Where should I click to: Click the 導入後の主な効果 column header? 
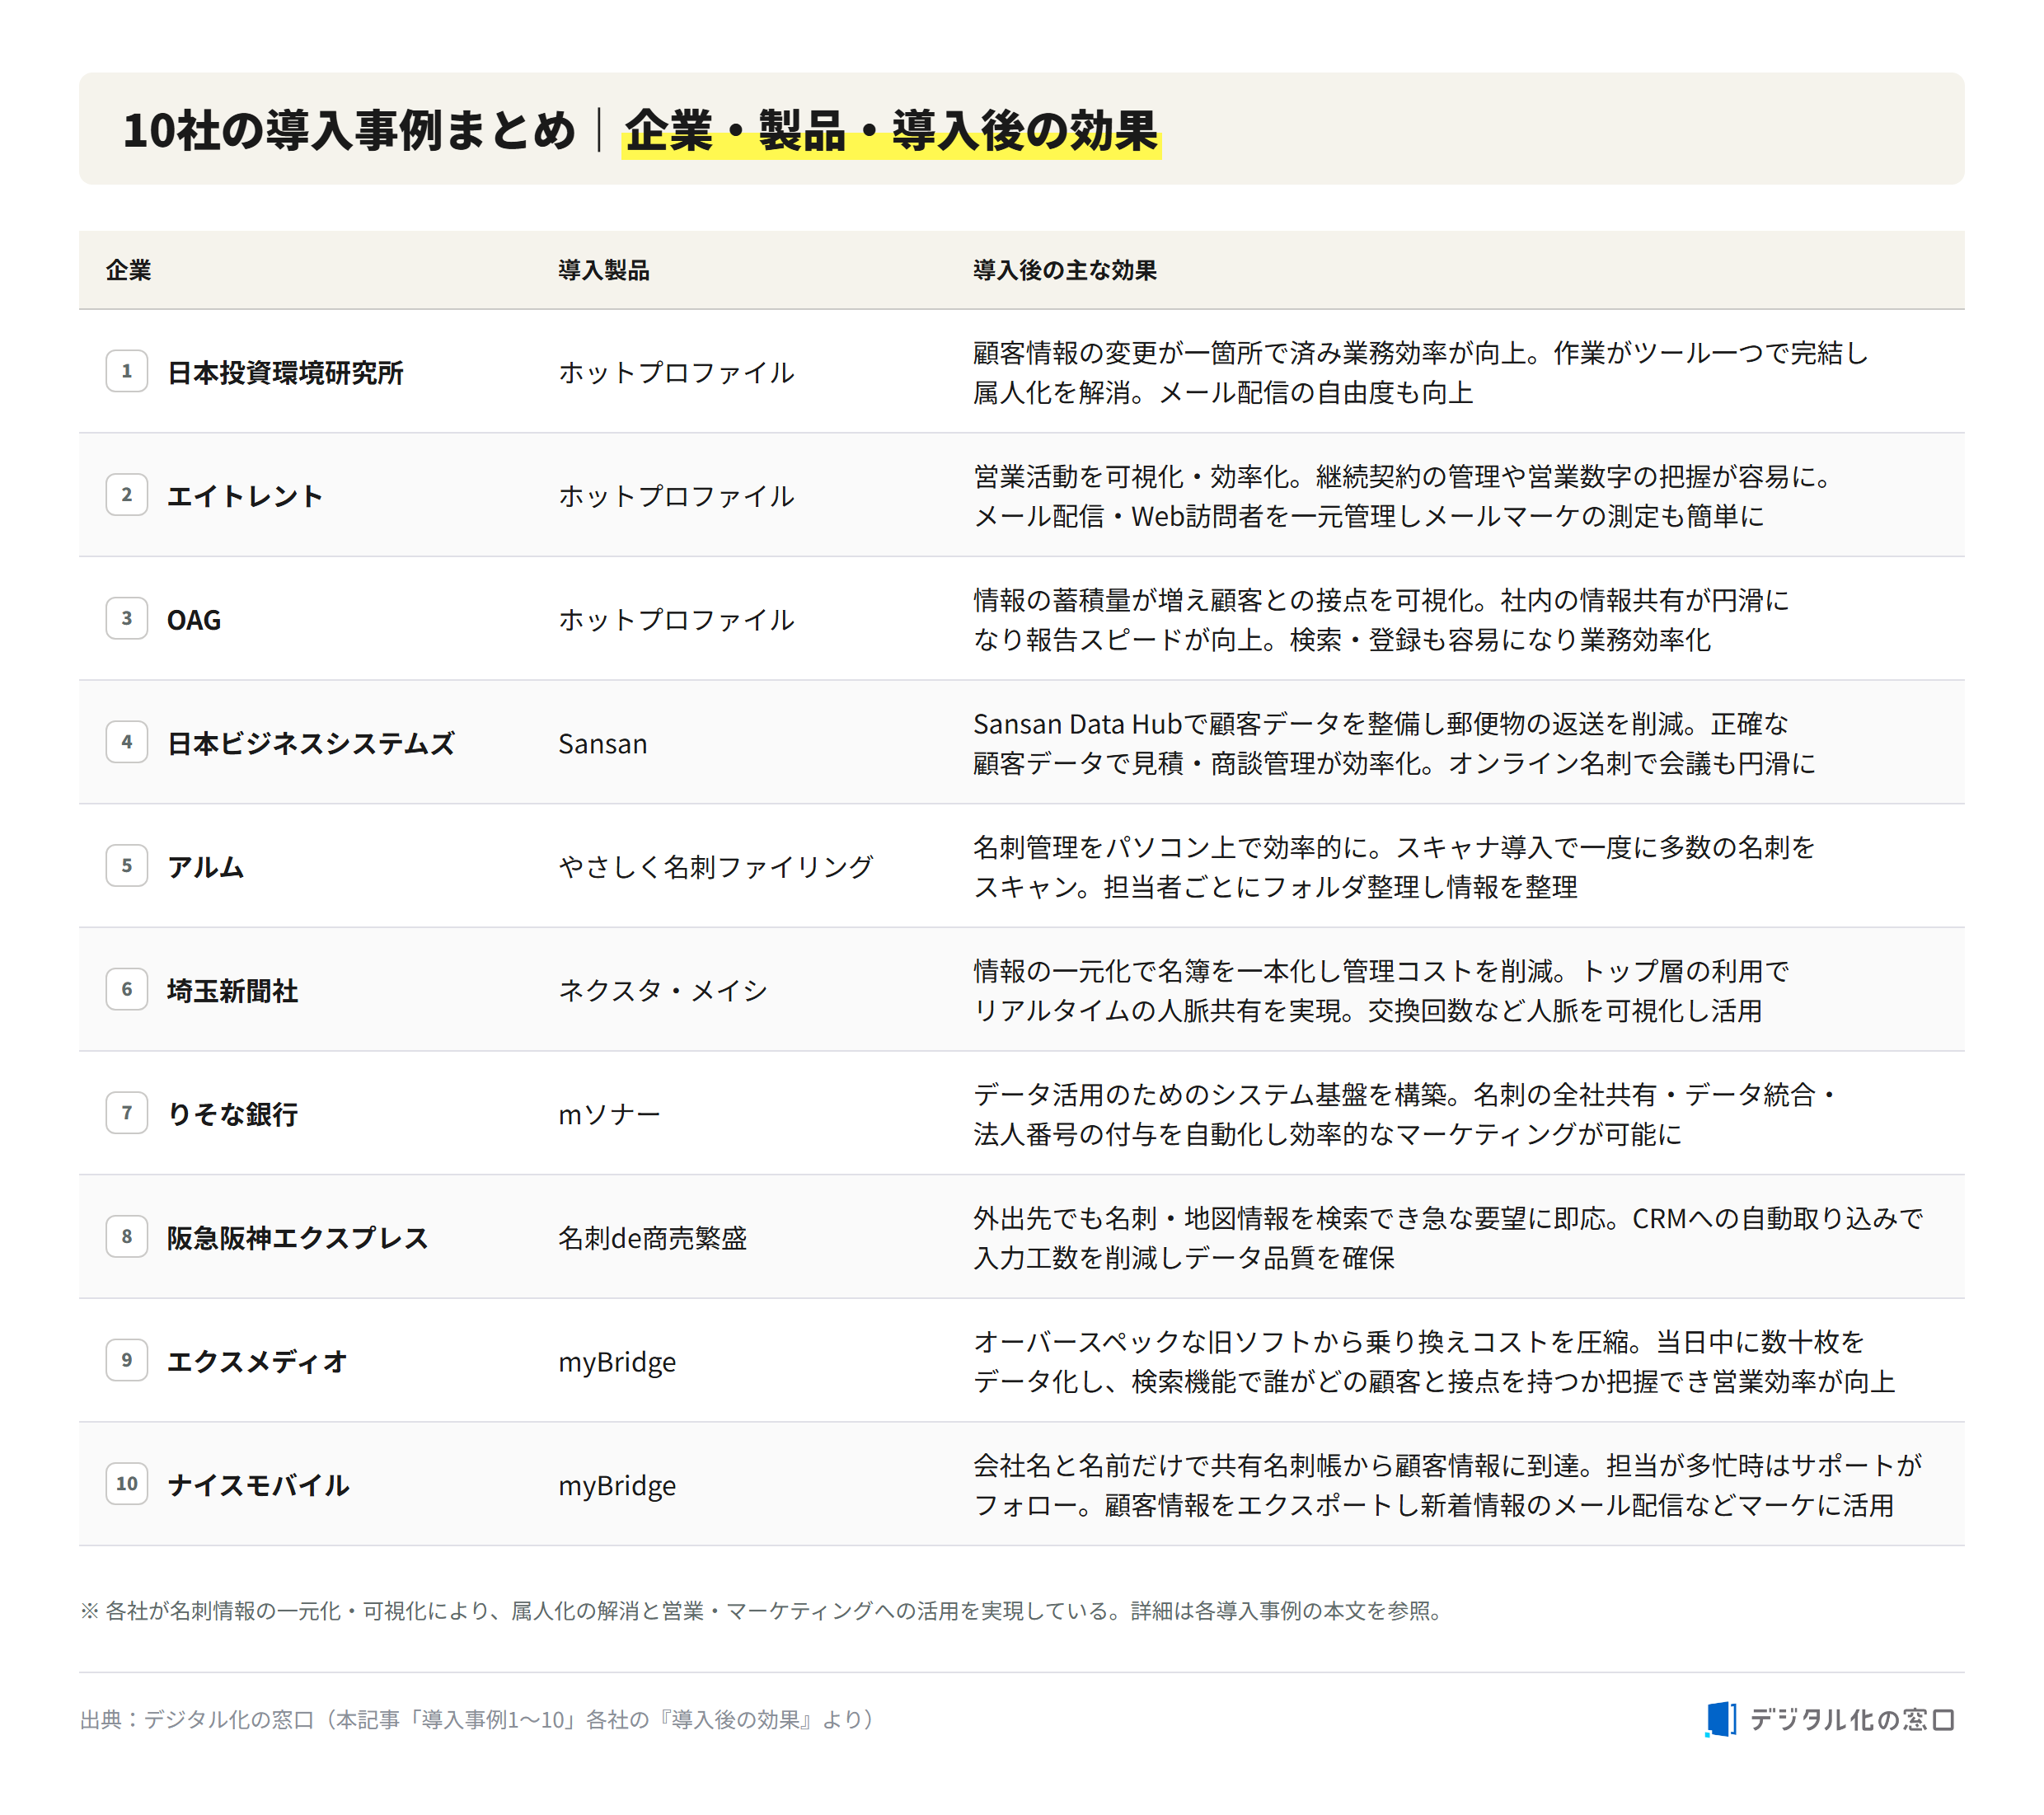click(x=1065, y=270)
